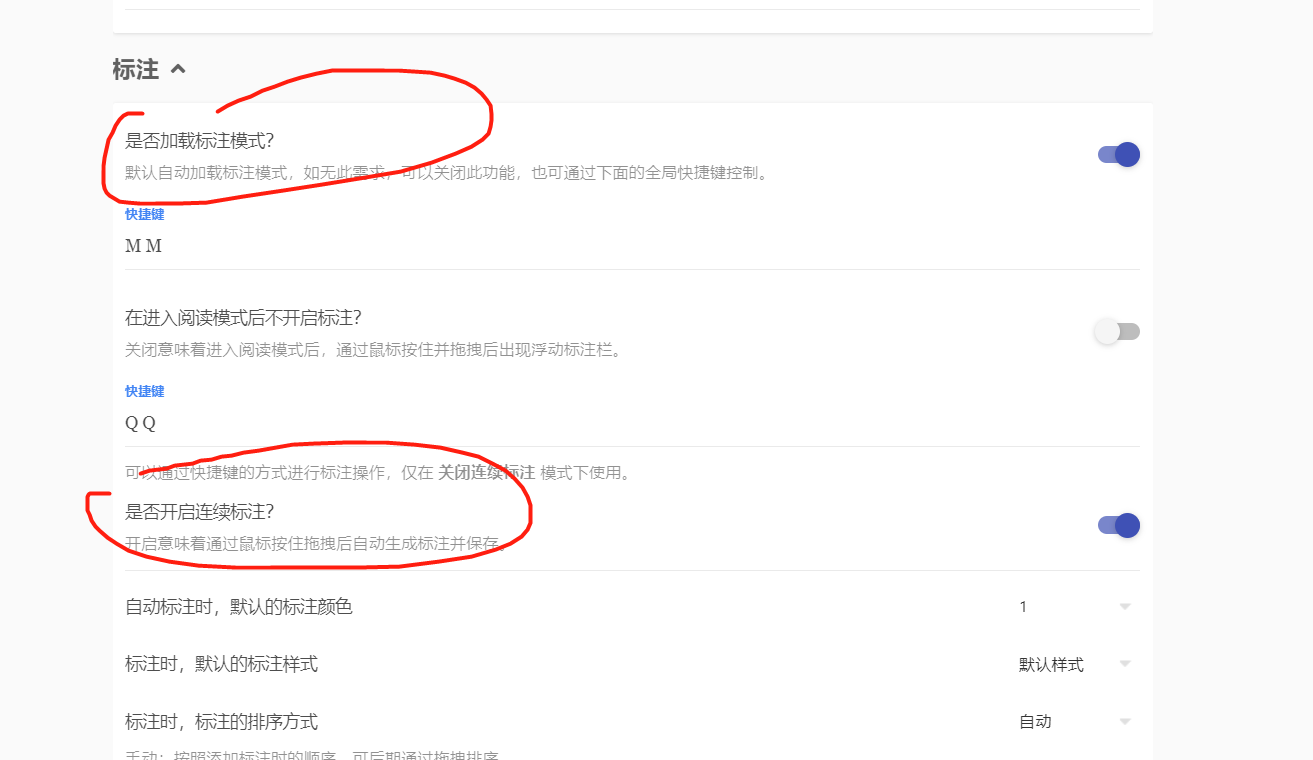The image size is (1313, 760).
Task: Click the 快捷键 label above M M
Action: click(x=145, y=214)
